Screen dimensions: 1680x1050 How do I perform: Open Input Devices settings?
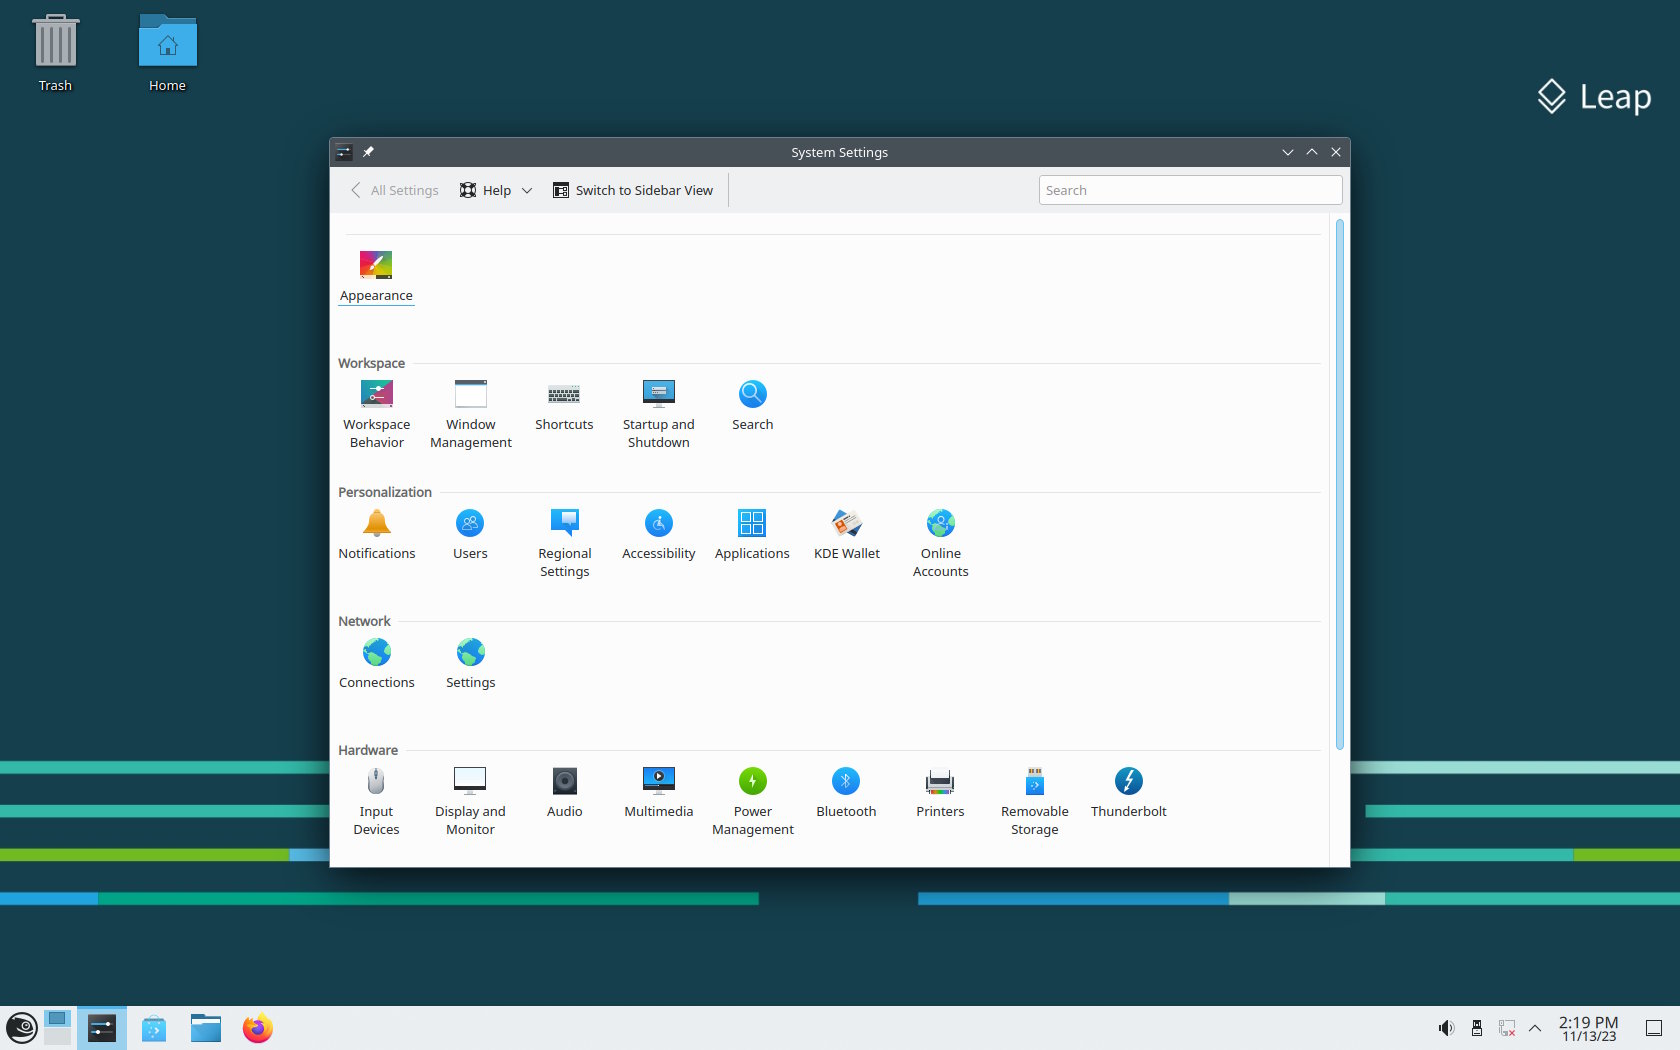pos(376,802)
